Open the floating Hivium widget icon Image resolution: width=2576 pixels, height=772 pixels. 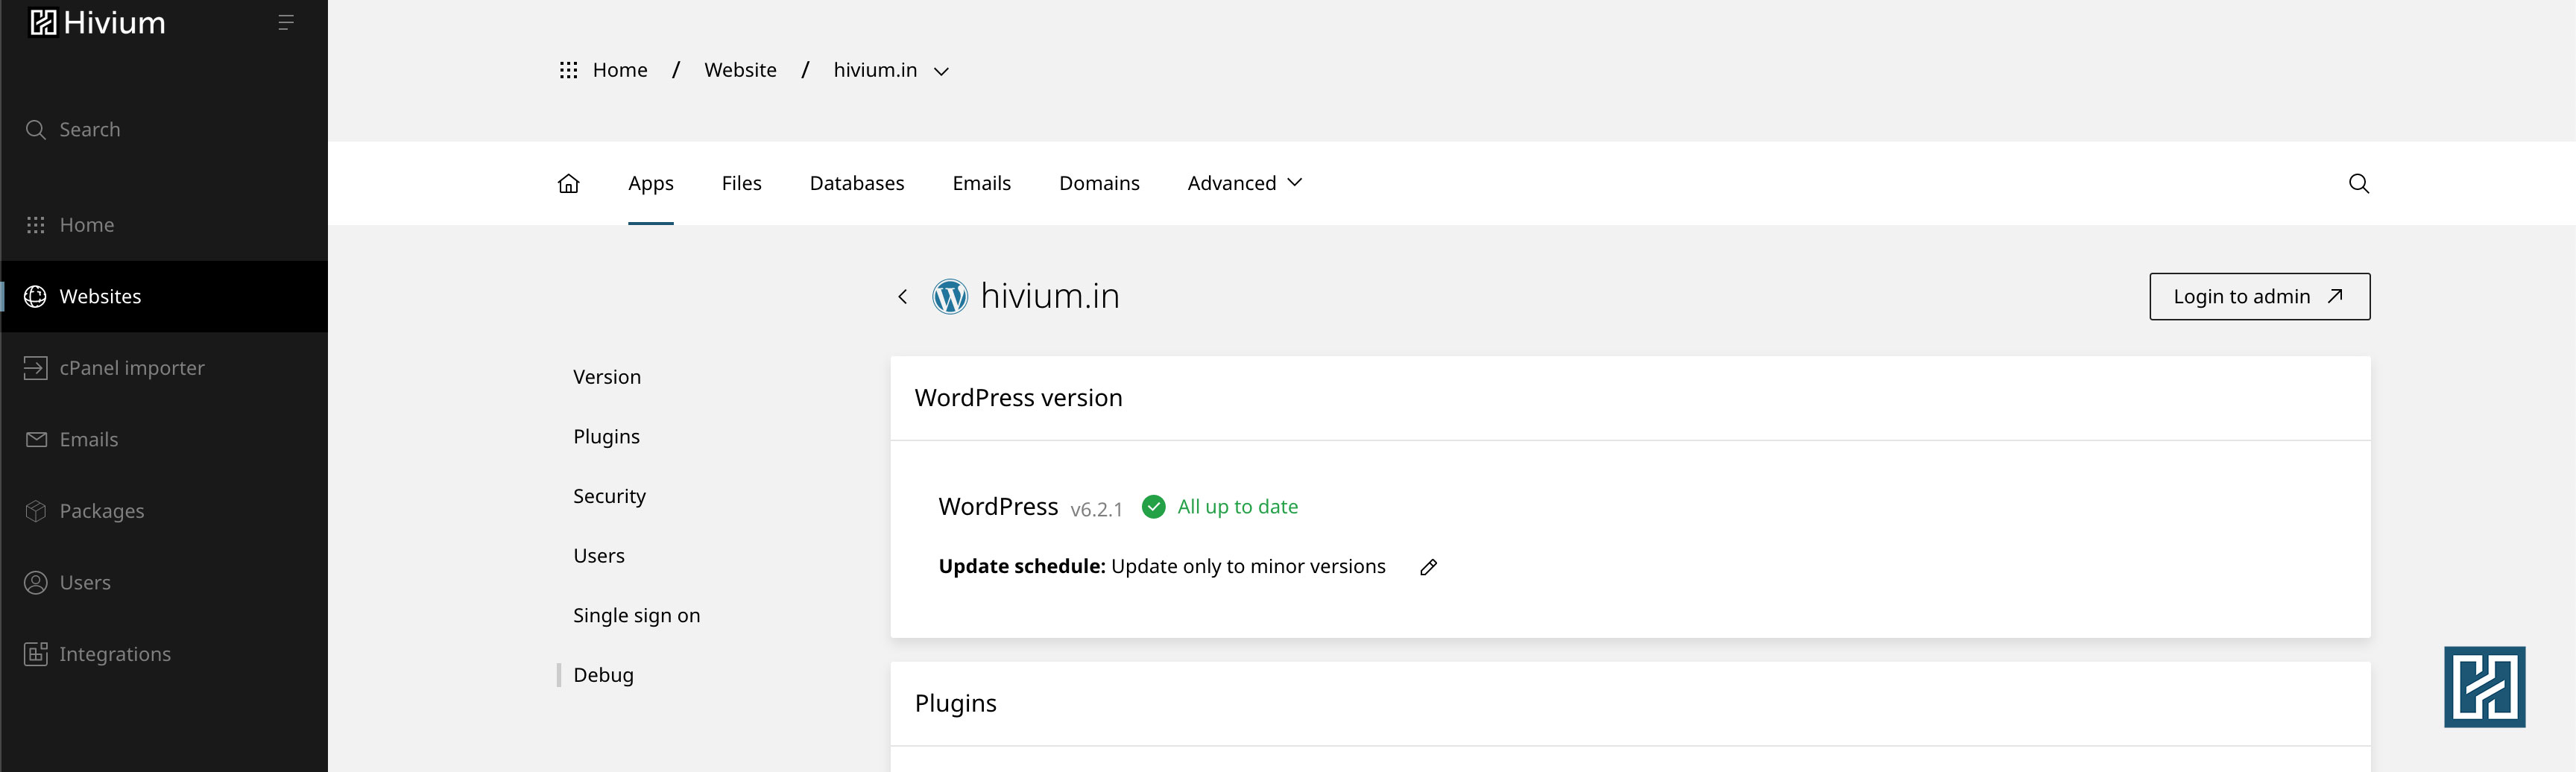click(2484, 687)
